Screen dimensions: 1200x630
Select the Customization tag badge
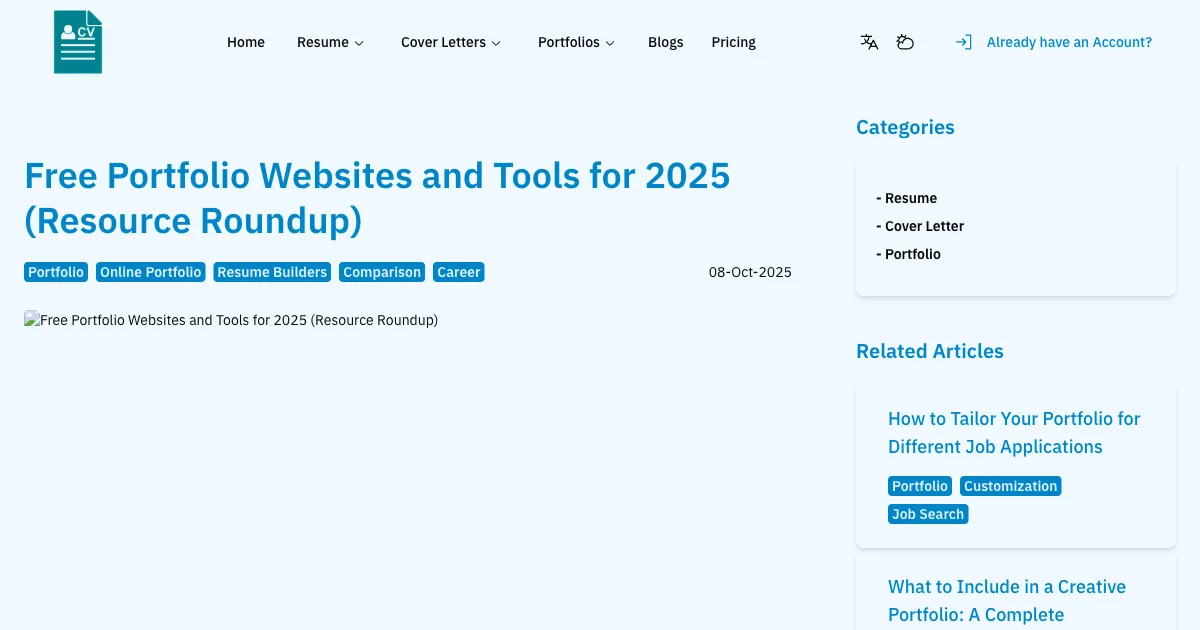(x=1010, y=486)
